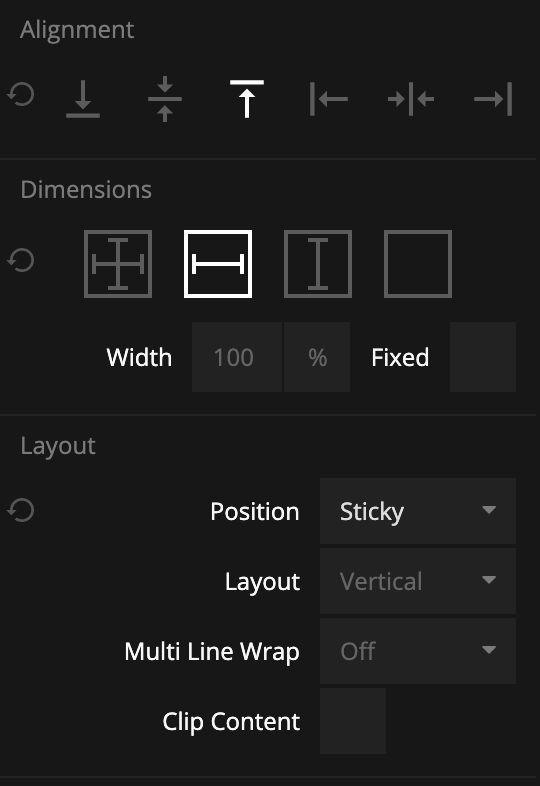Select the empty no-fill dimension mode

click(x=418, y=264)
